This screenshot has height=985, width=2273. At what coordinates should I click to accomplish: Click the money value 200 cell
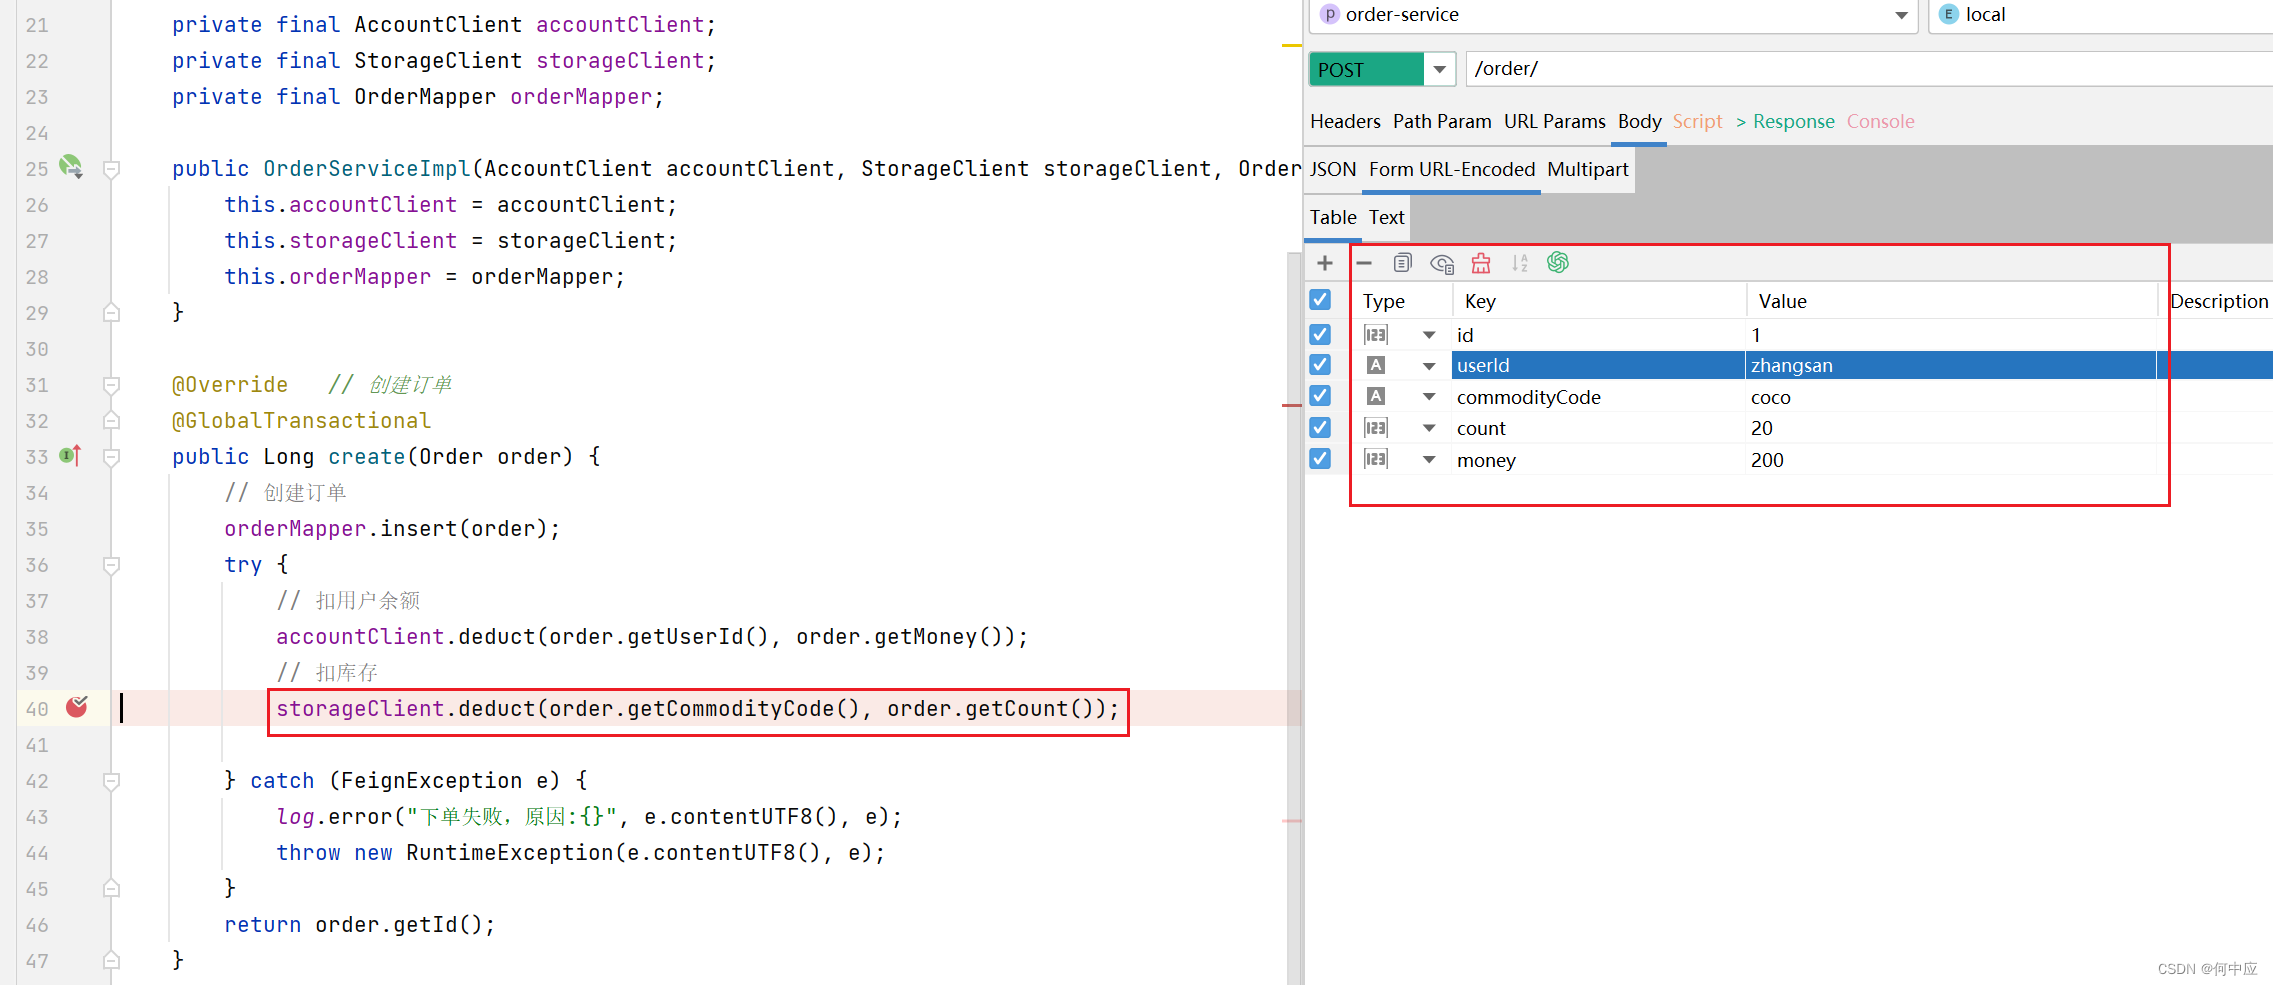[1950, 460]
